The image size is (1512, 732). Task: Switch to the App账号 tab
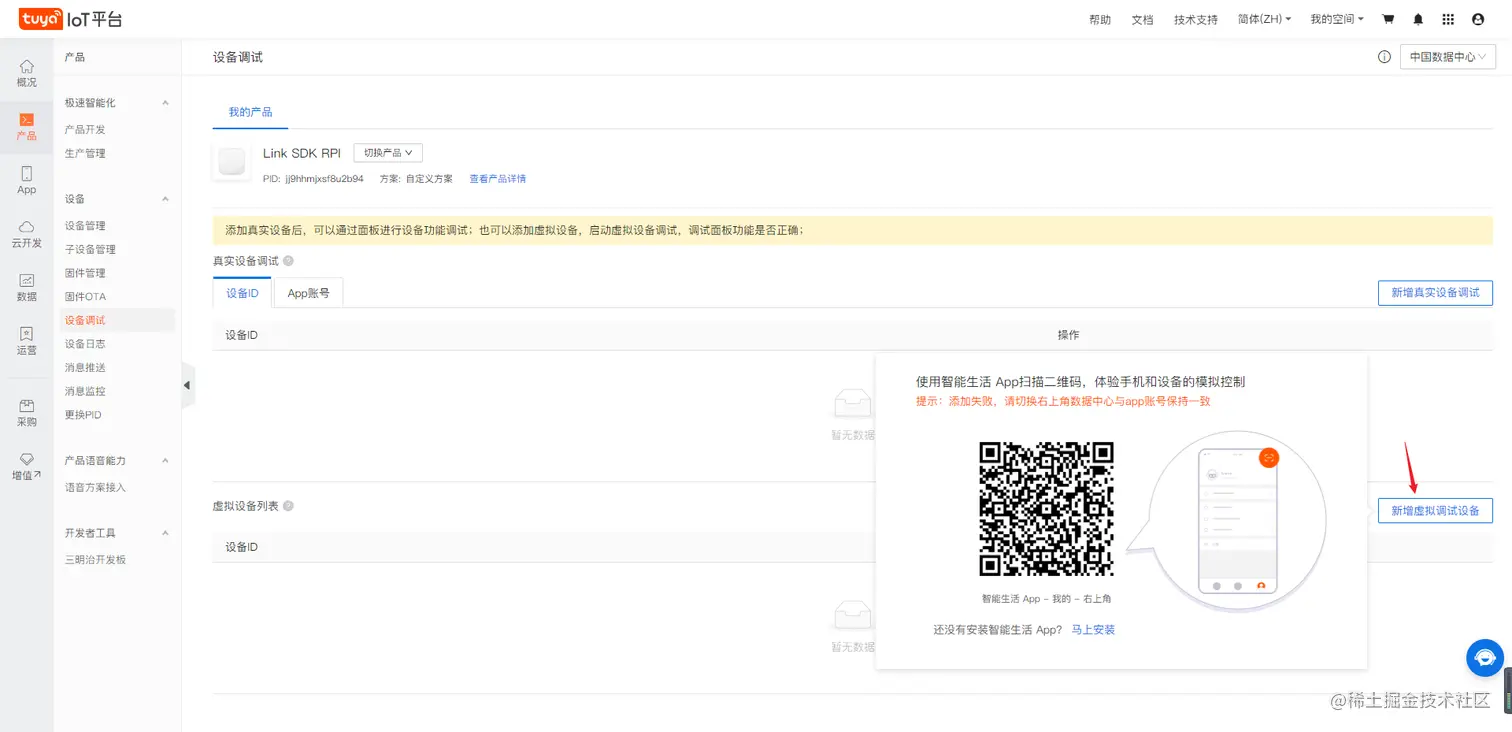pos(308,293)
